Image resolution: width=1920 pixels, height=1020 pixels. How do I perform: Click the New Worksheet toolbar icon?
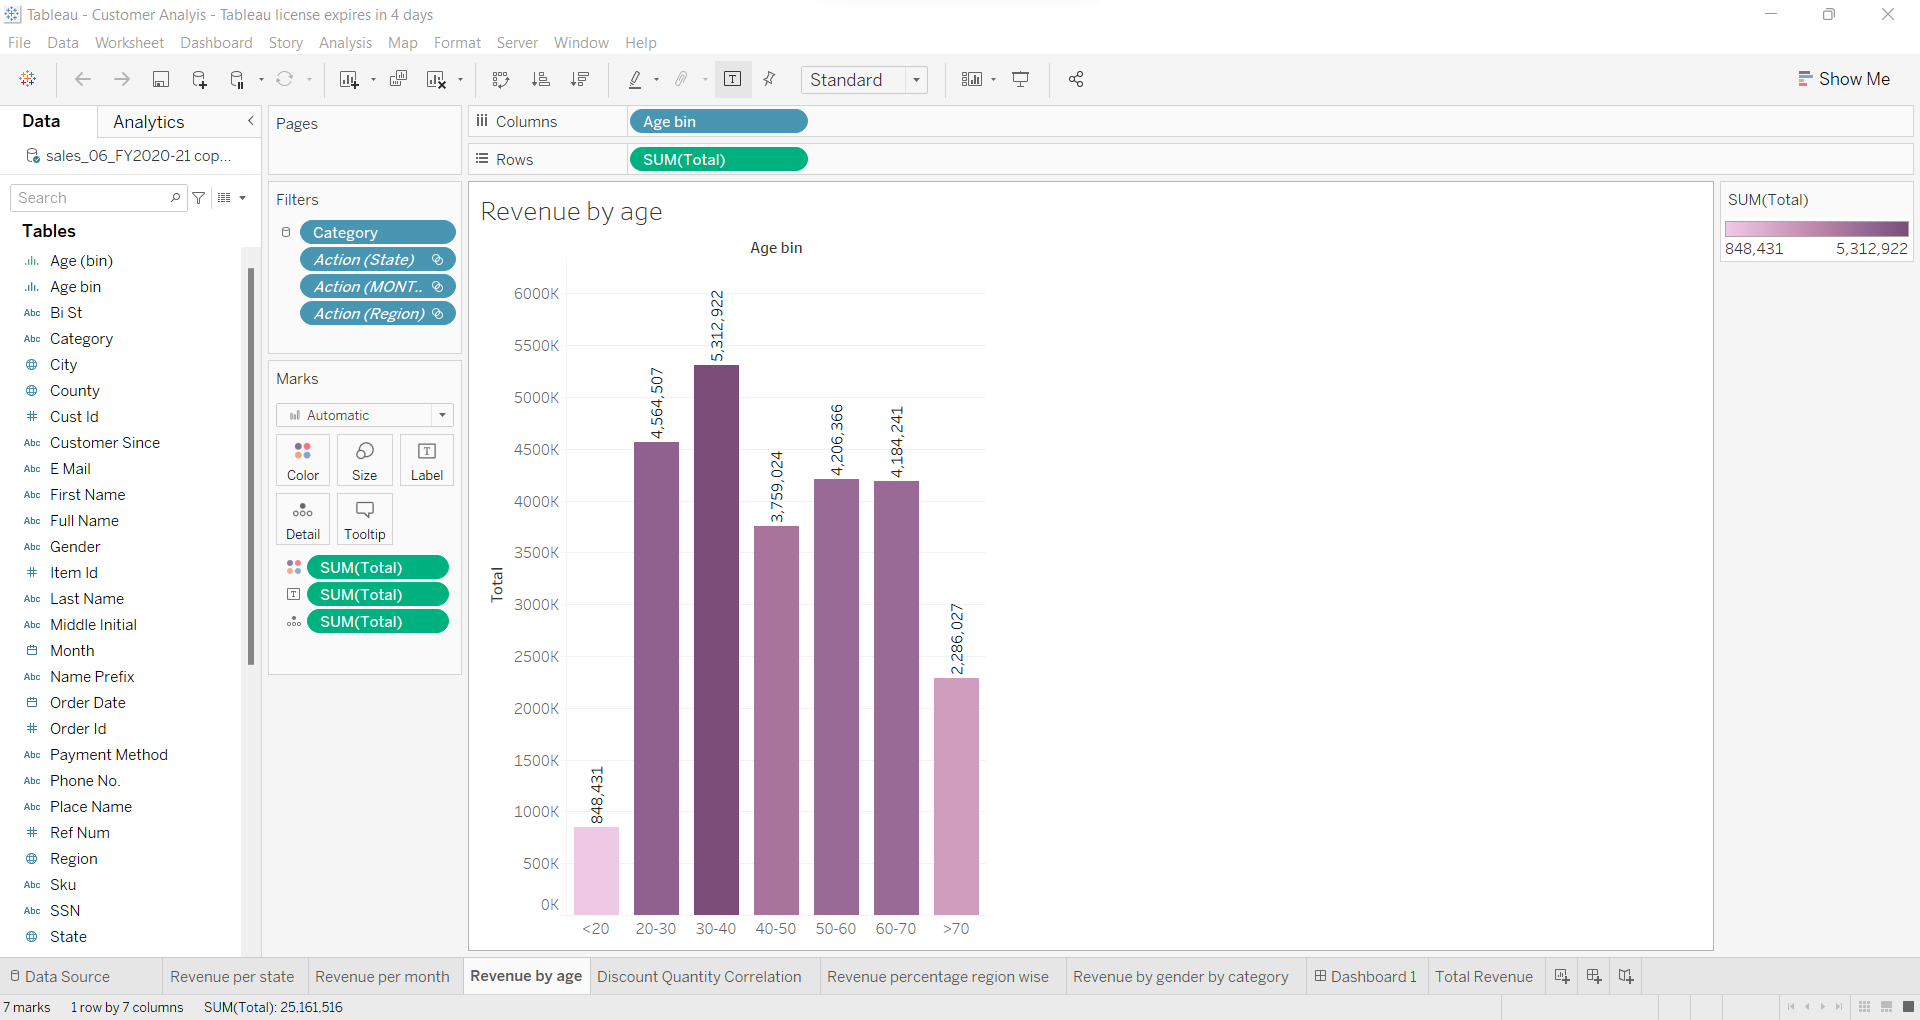[349, 79]
